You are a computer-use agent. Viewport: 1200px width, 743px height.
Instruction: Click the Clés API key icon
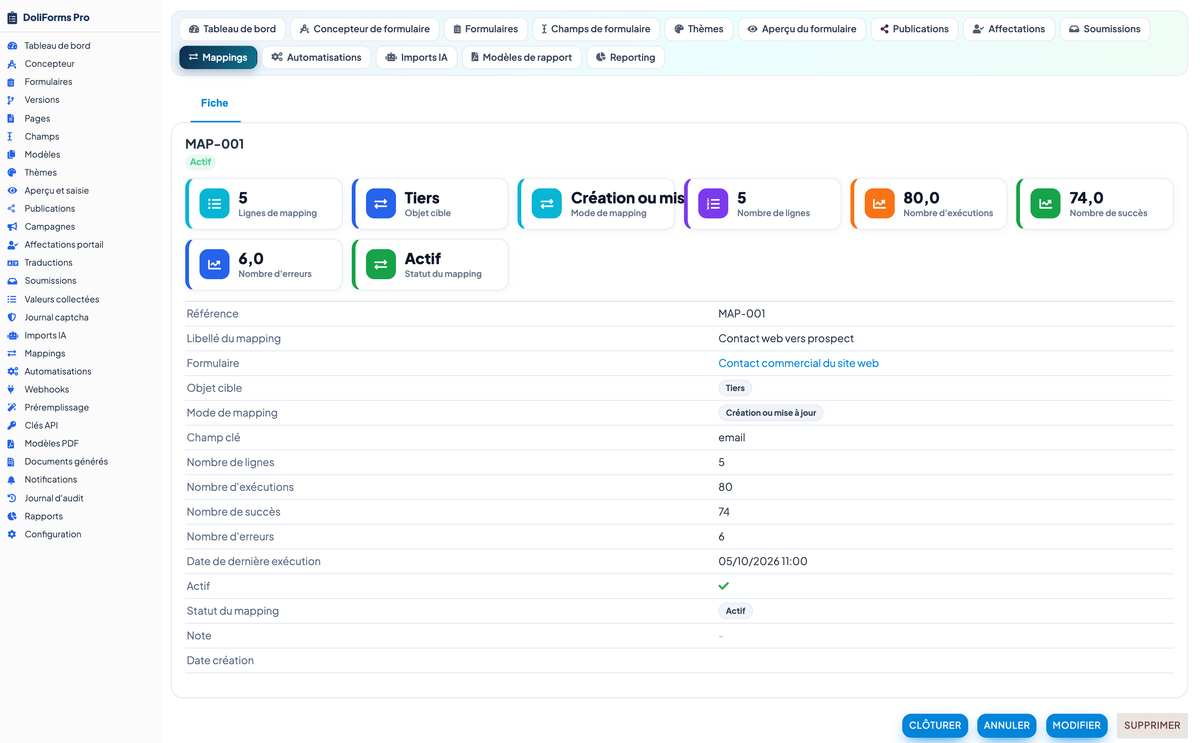point(12,425)
